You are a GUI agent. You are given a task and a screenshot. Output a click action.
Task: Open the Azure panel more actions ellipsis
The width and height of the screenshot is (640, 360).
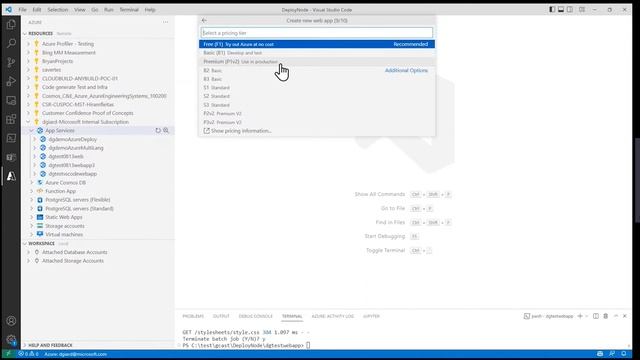pos(165,22)
